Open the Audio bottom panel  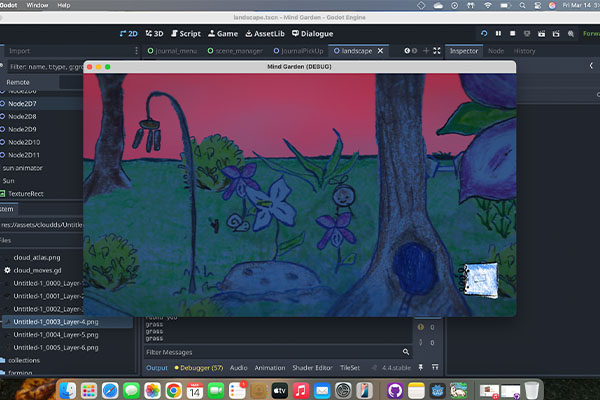pyautogui.click(x=238, y=368)
